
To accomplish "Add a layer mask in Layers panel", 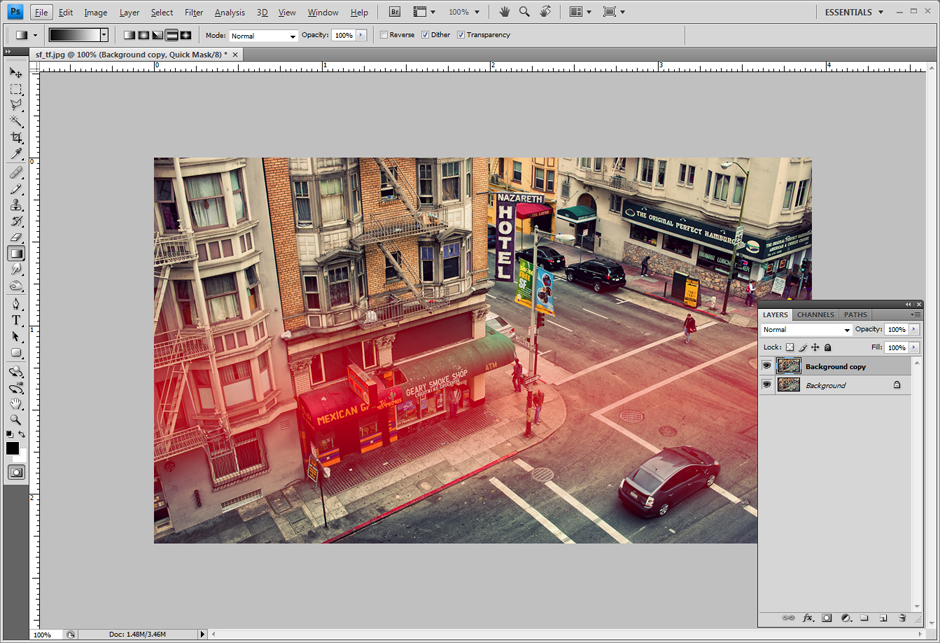I will (x=827, y=618).
